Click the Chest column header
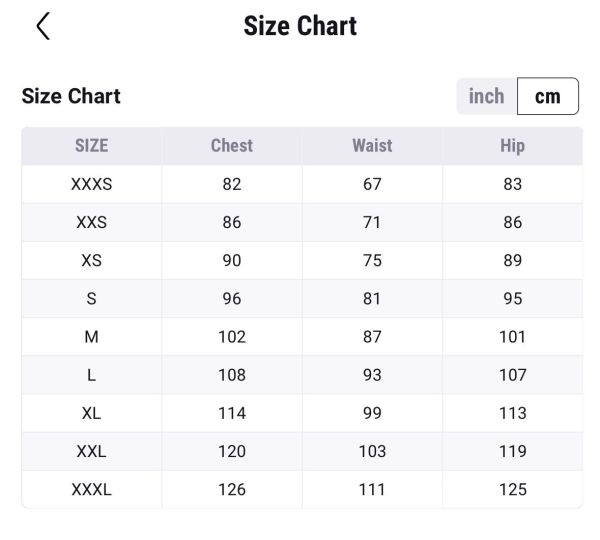600x540 pixels. click(231, 145)
